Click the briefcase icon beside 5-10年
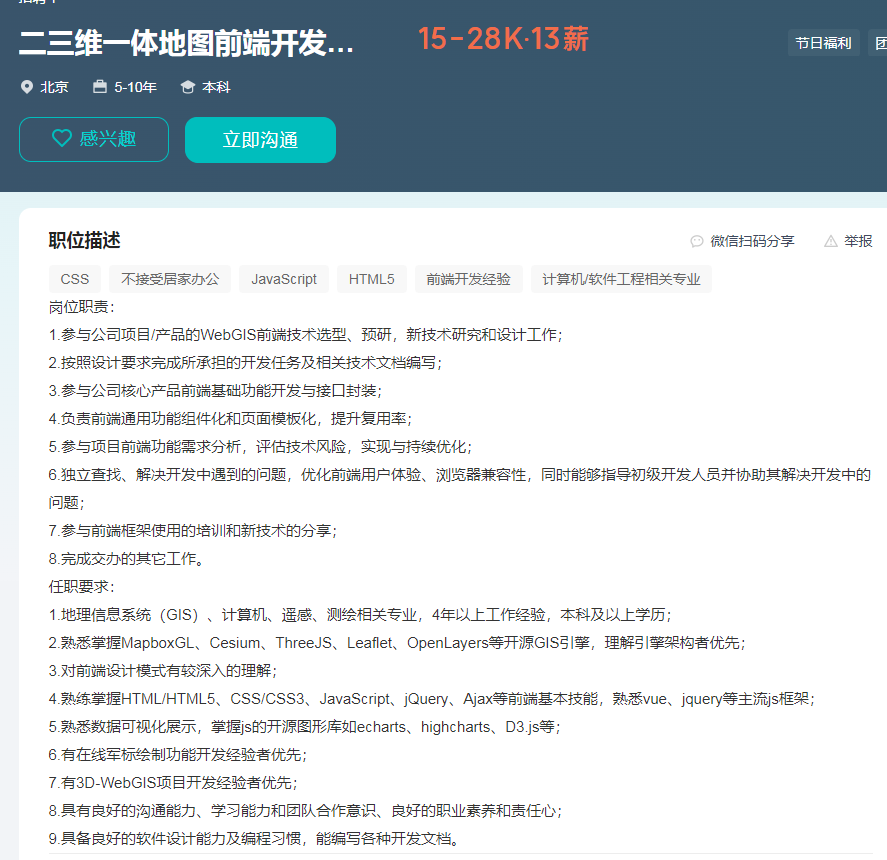 pos(100,87)
